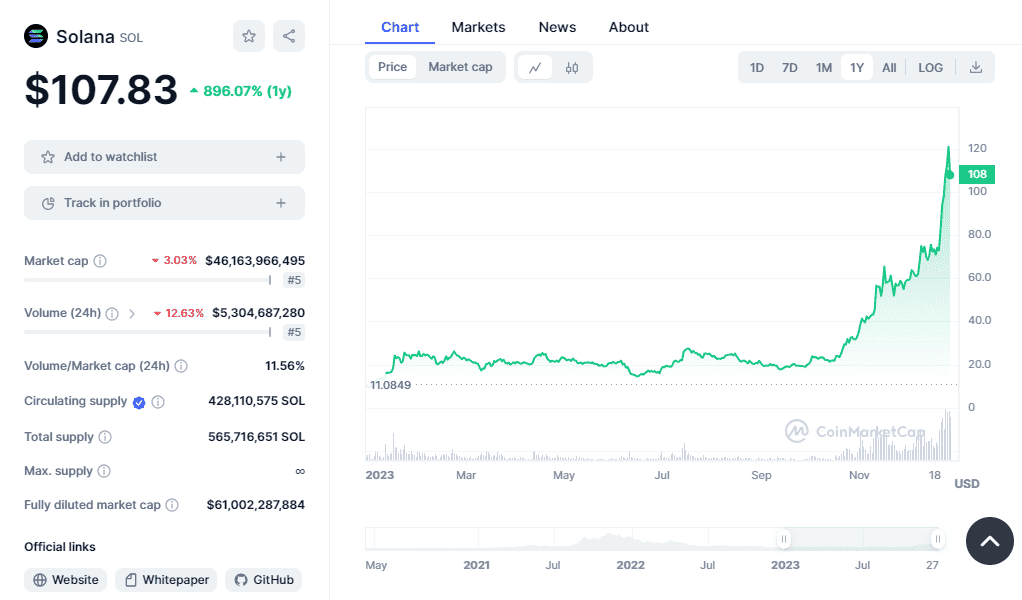
Task: Click the left handle of the range slider
Action: pyautogui.click(x=784, y=539)
